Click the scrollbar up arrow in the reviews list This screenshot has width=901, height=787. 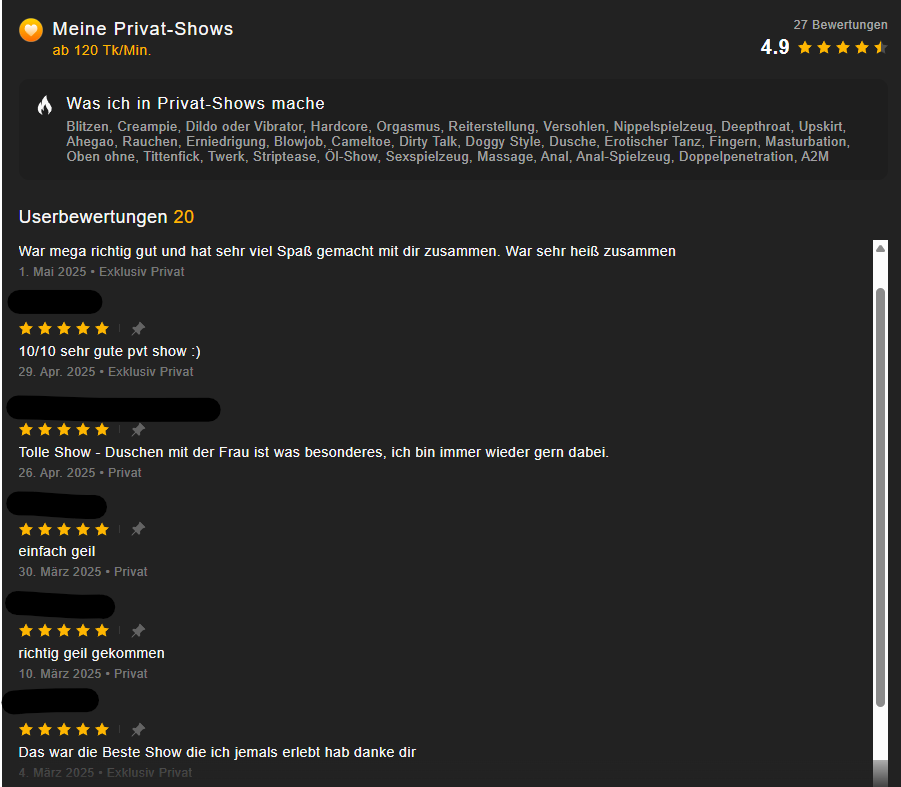coord(880,249)
